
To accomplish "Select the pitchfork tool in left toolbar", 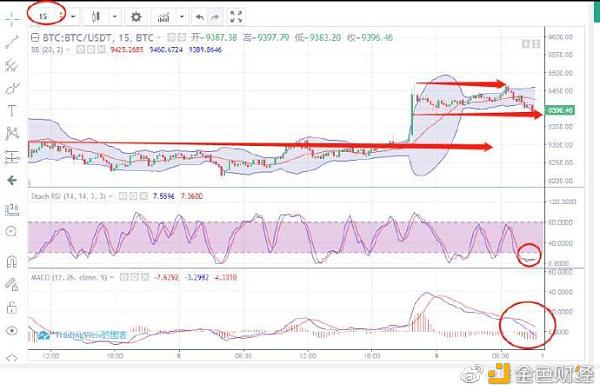I will pos(12,65).
